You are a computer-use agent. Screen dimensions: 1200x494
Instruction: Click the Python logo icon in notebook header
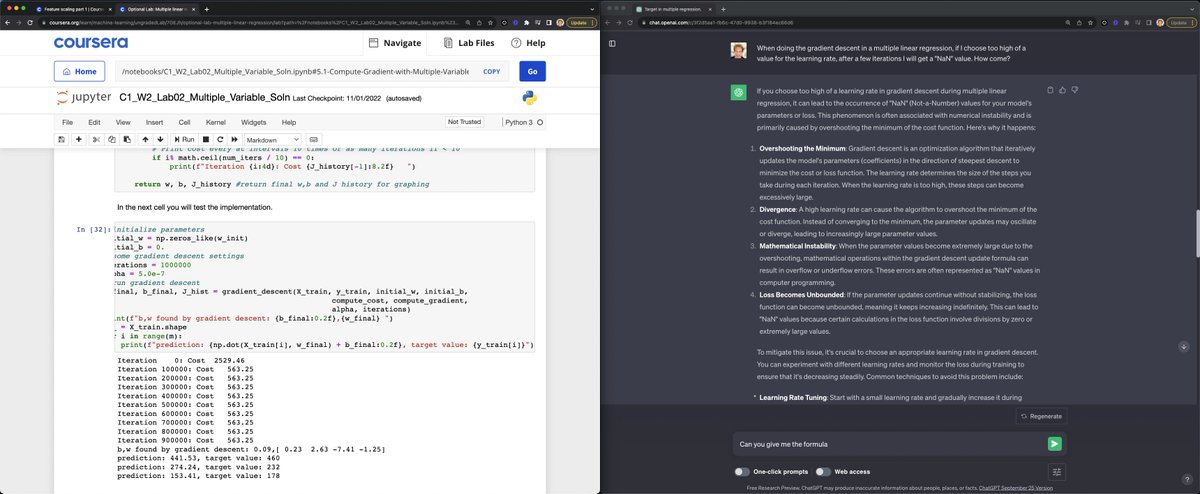pos(530,98)
